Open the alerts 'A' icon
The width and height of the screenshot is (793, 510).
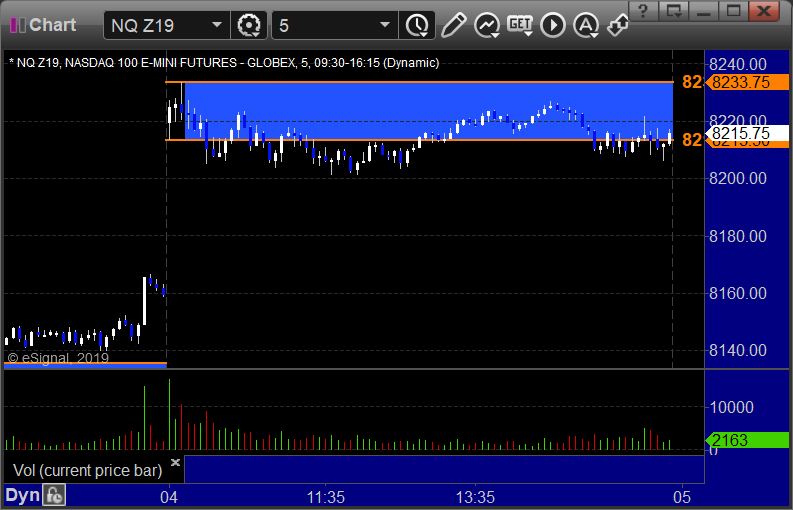point(586,25)
